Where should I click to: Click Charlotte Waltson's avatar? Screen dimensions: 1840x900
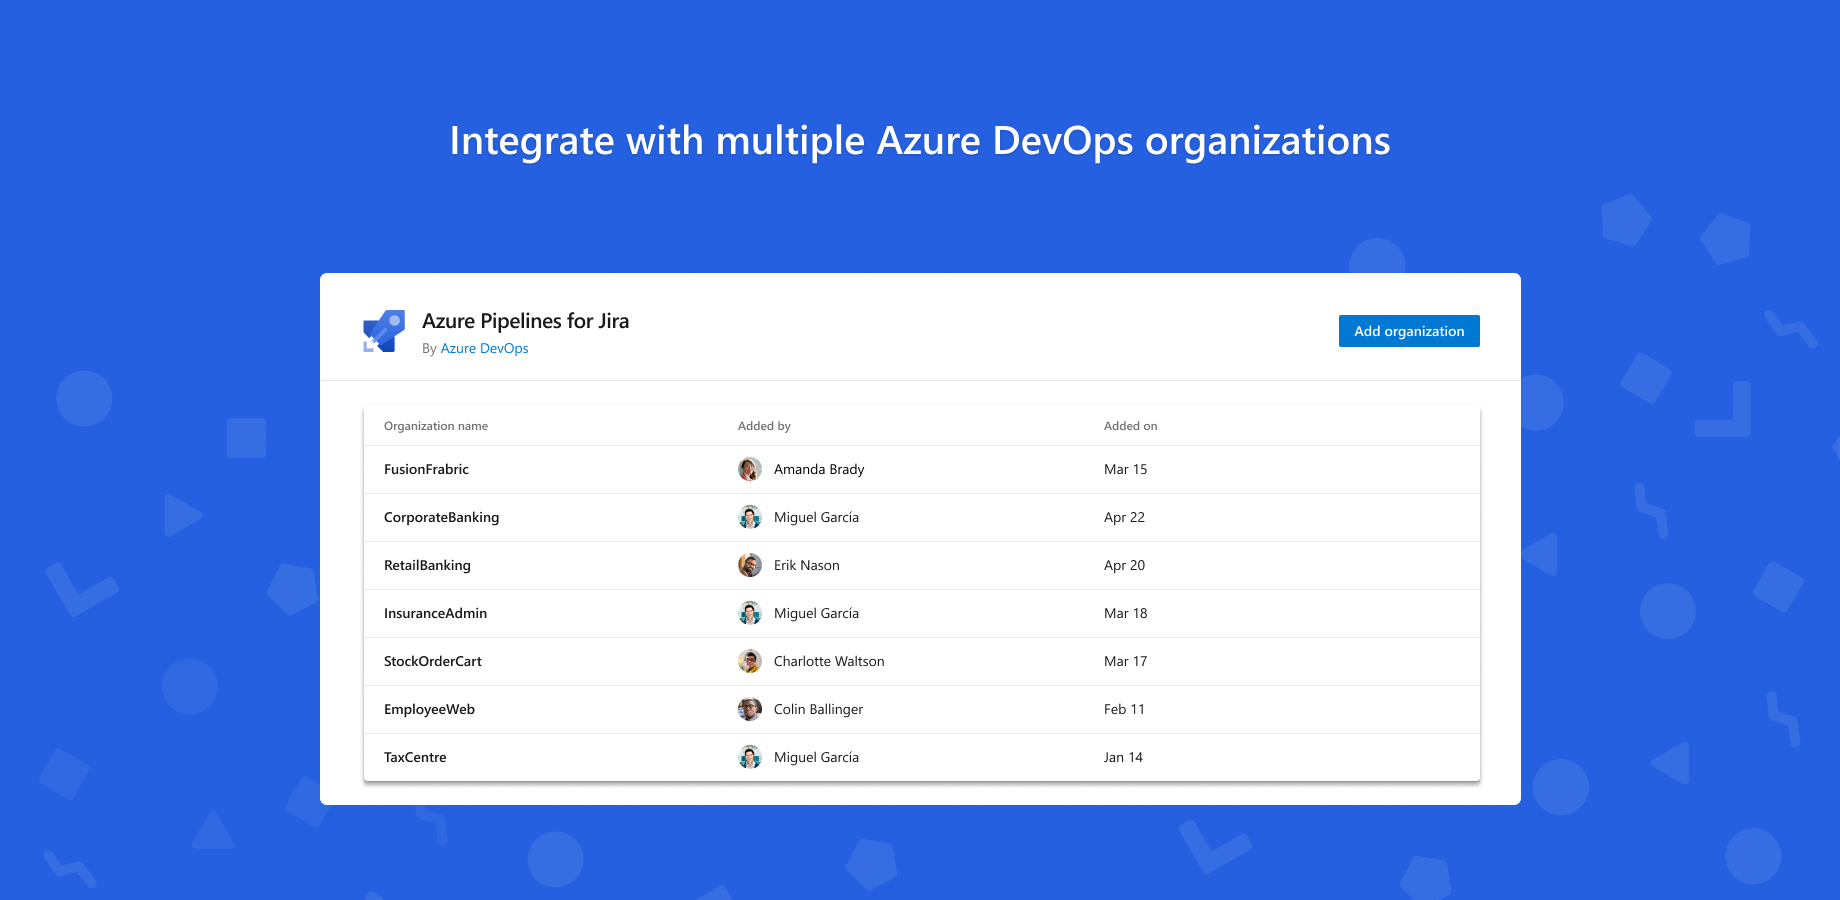(x=750, y=661)
